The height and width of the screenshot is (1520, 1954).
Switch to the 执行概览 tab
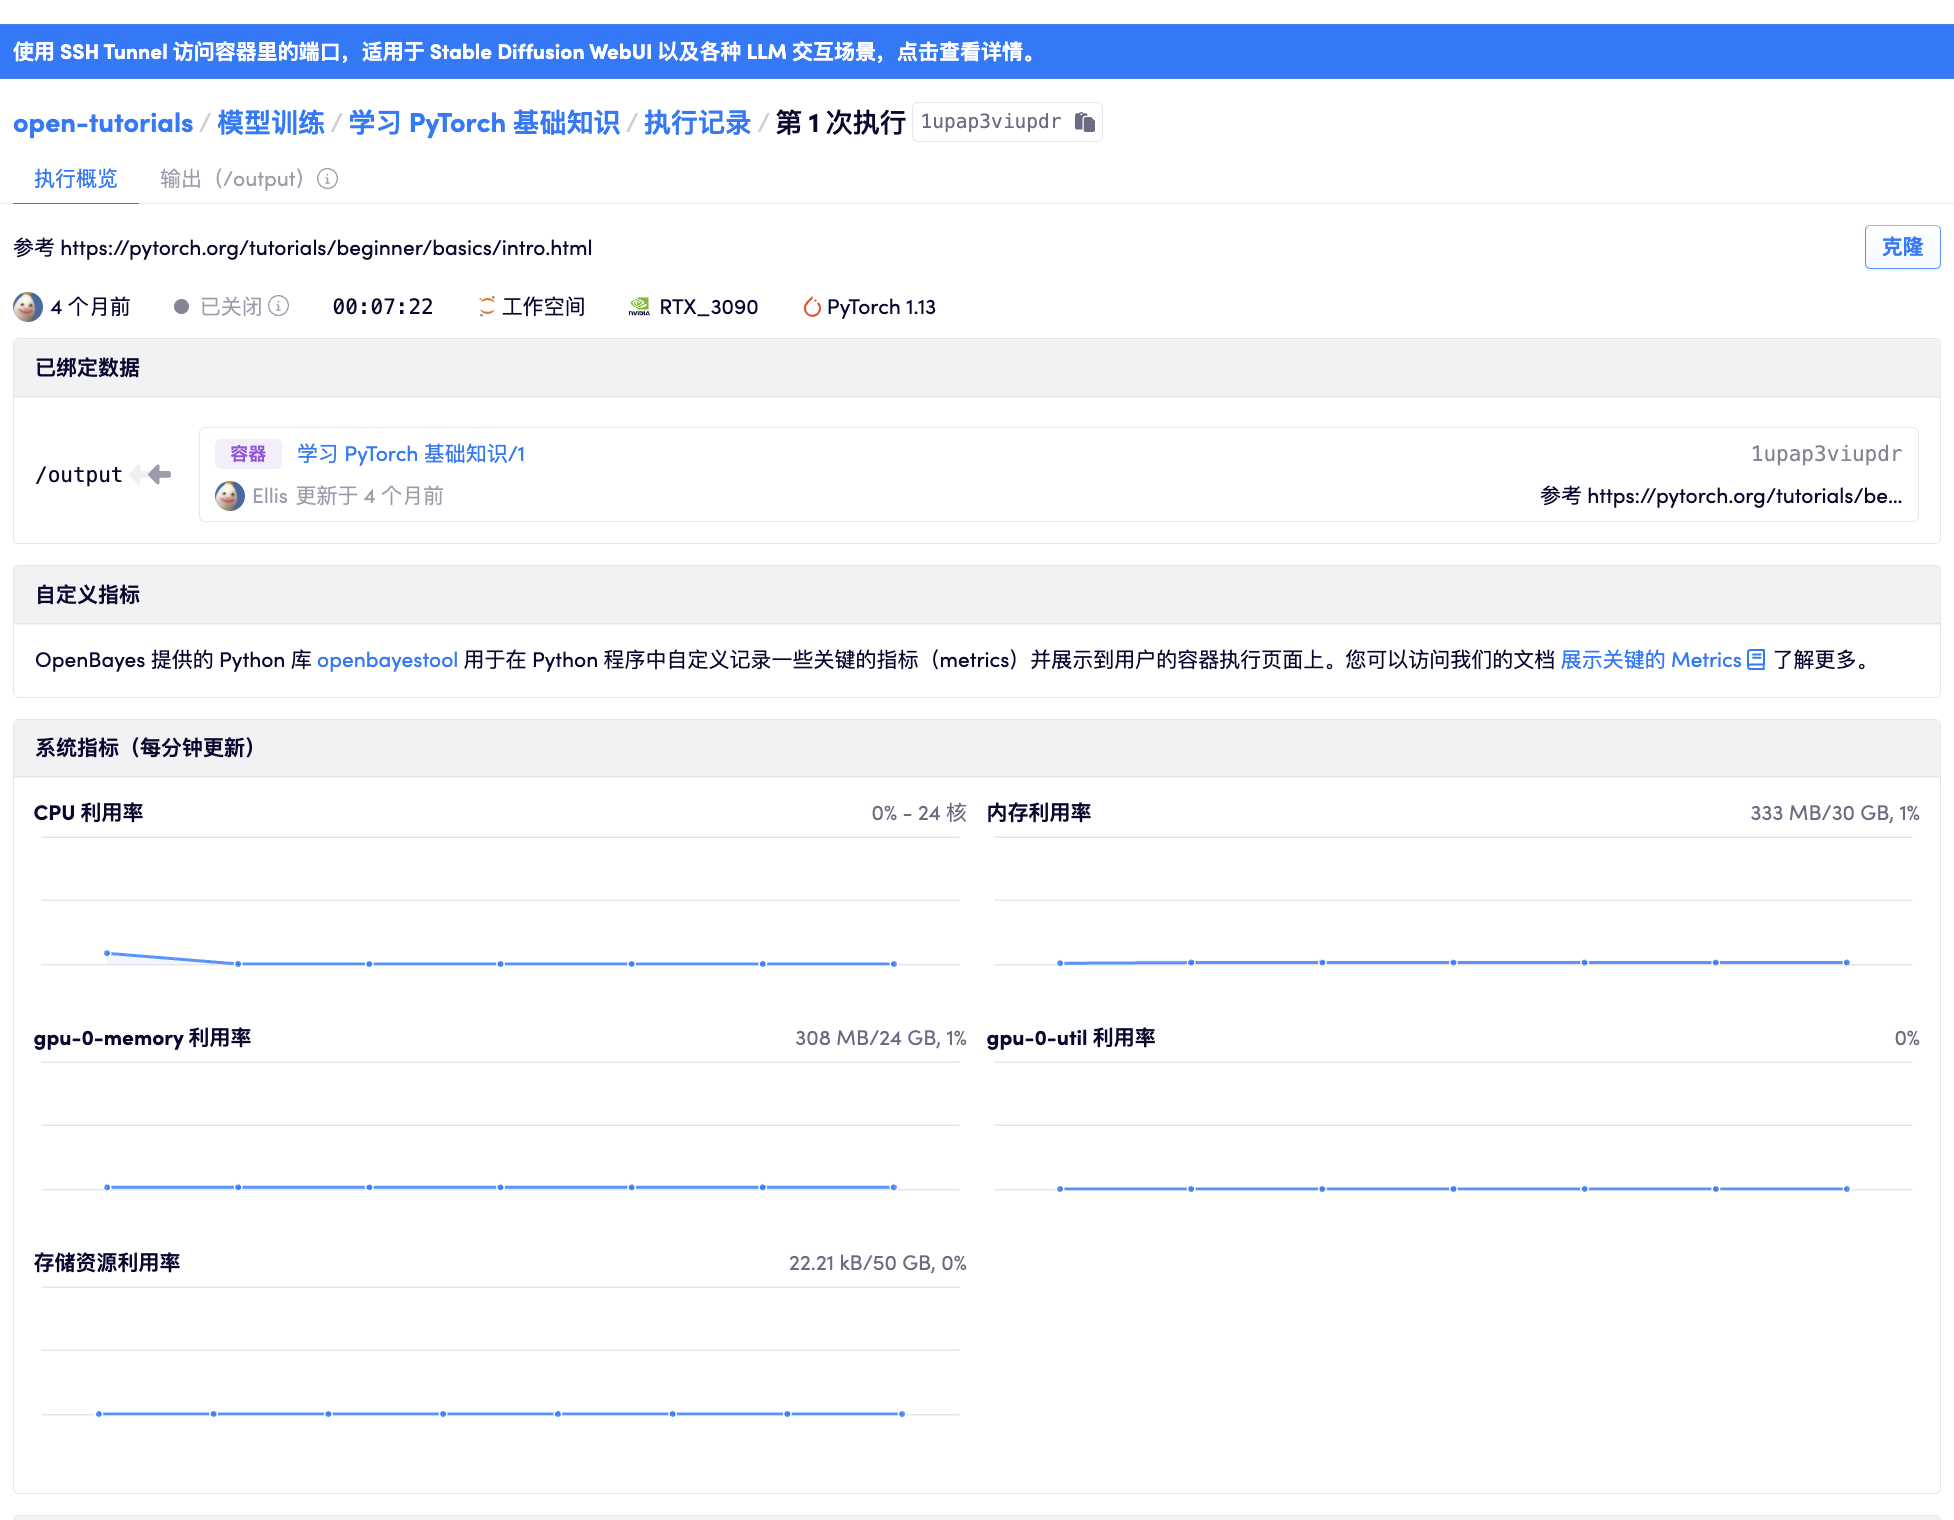pos(76,179)
